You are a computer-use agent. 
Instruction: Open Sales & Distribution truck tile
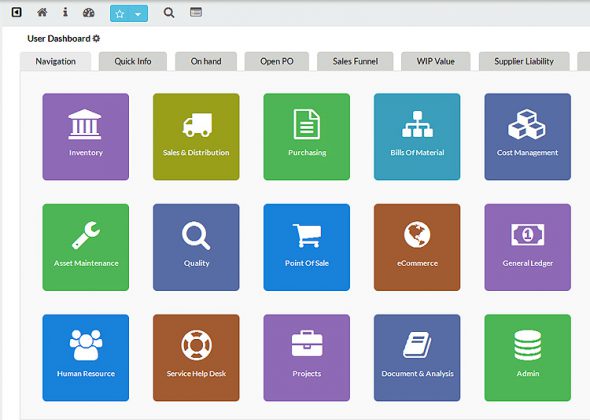(x=196, y=137)
